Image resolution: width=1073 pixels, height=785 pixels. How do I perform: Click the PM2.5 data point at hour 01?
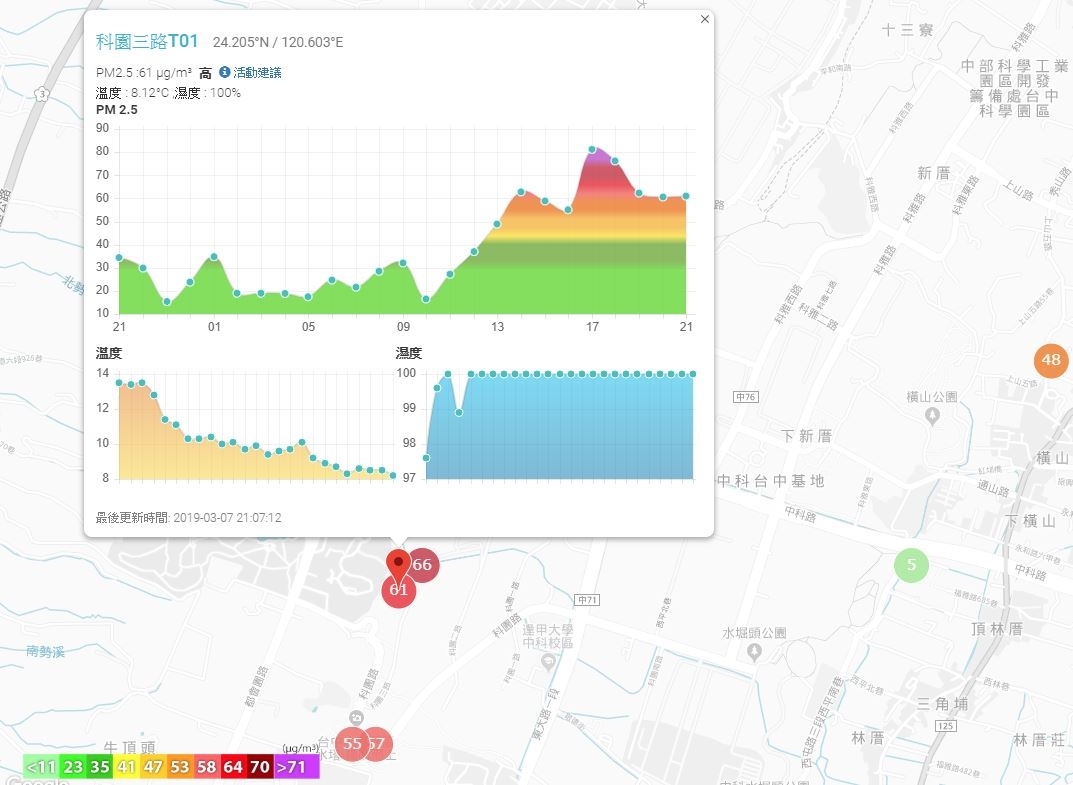click(214, 257)
